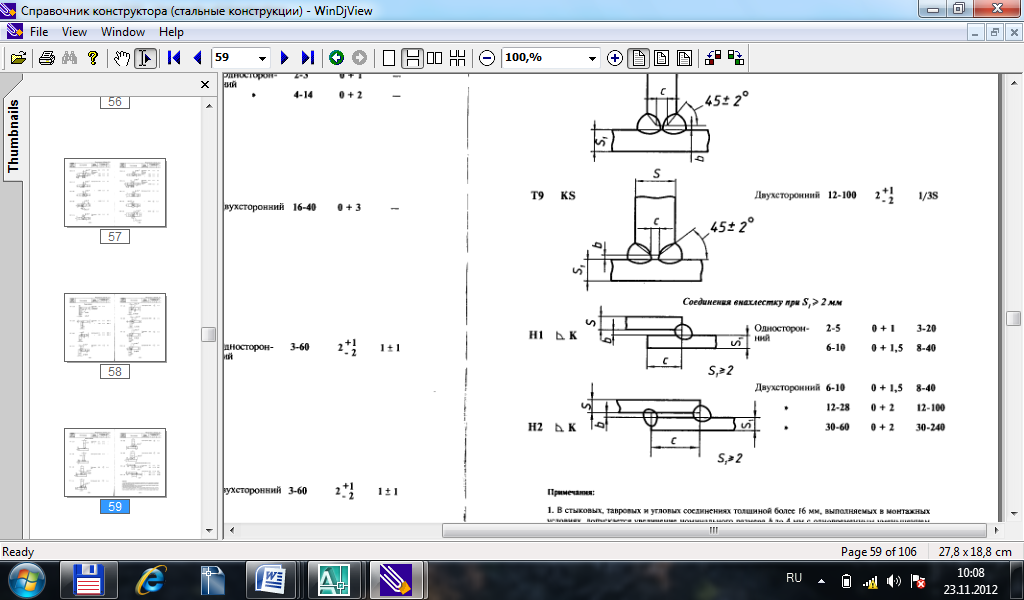This screenshot has height=600, width=1024.
Task: Switch to continuous page layout
Action: pos(411,58)
